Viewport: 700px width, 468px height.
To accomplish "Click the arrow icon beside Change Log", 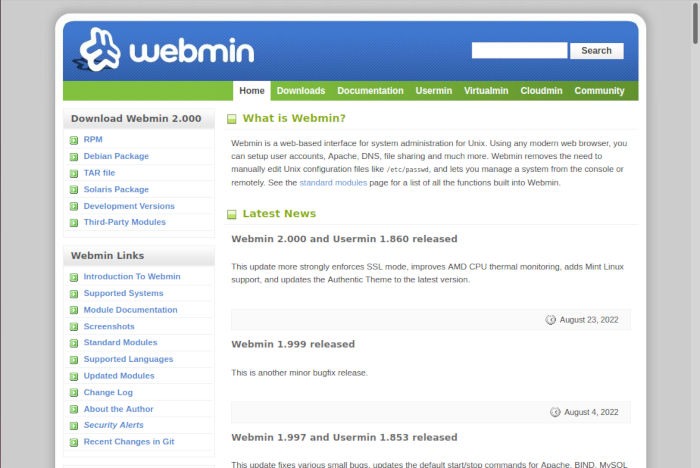I will point(74,393).
